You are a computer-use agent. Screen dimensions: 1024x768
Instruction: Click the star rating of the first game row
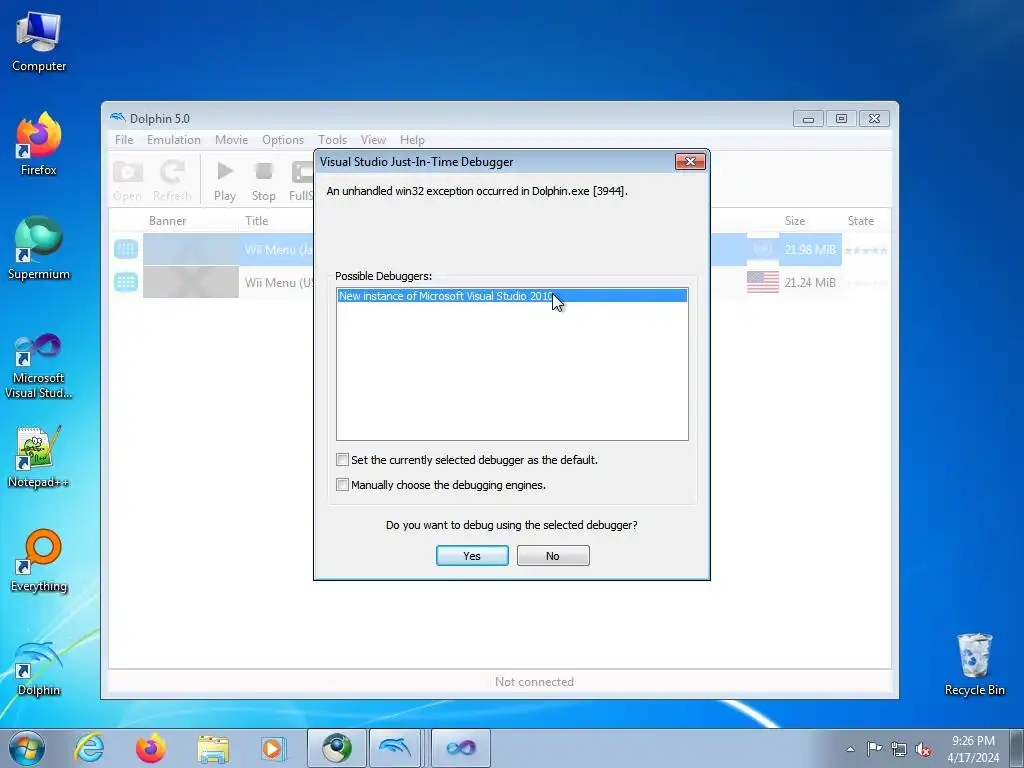pos(865,250)
